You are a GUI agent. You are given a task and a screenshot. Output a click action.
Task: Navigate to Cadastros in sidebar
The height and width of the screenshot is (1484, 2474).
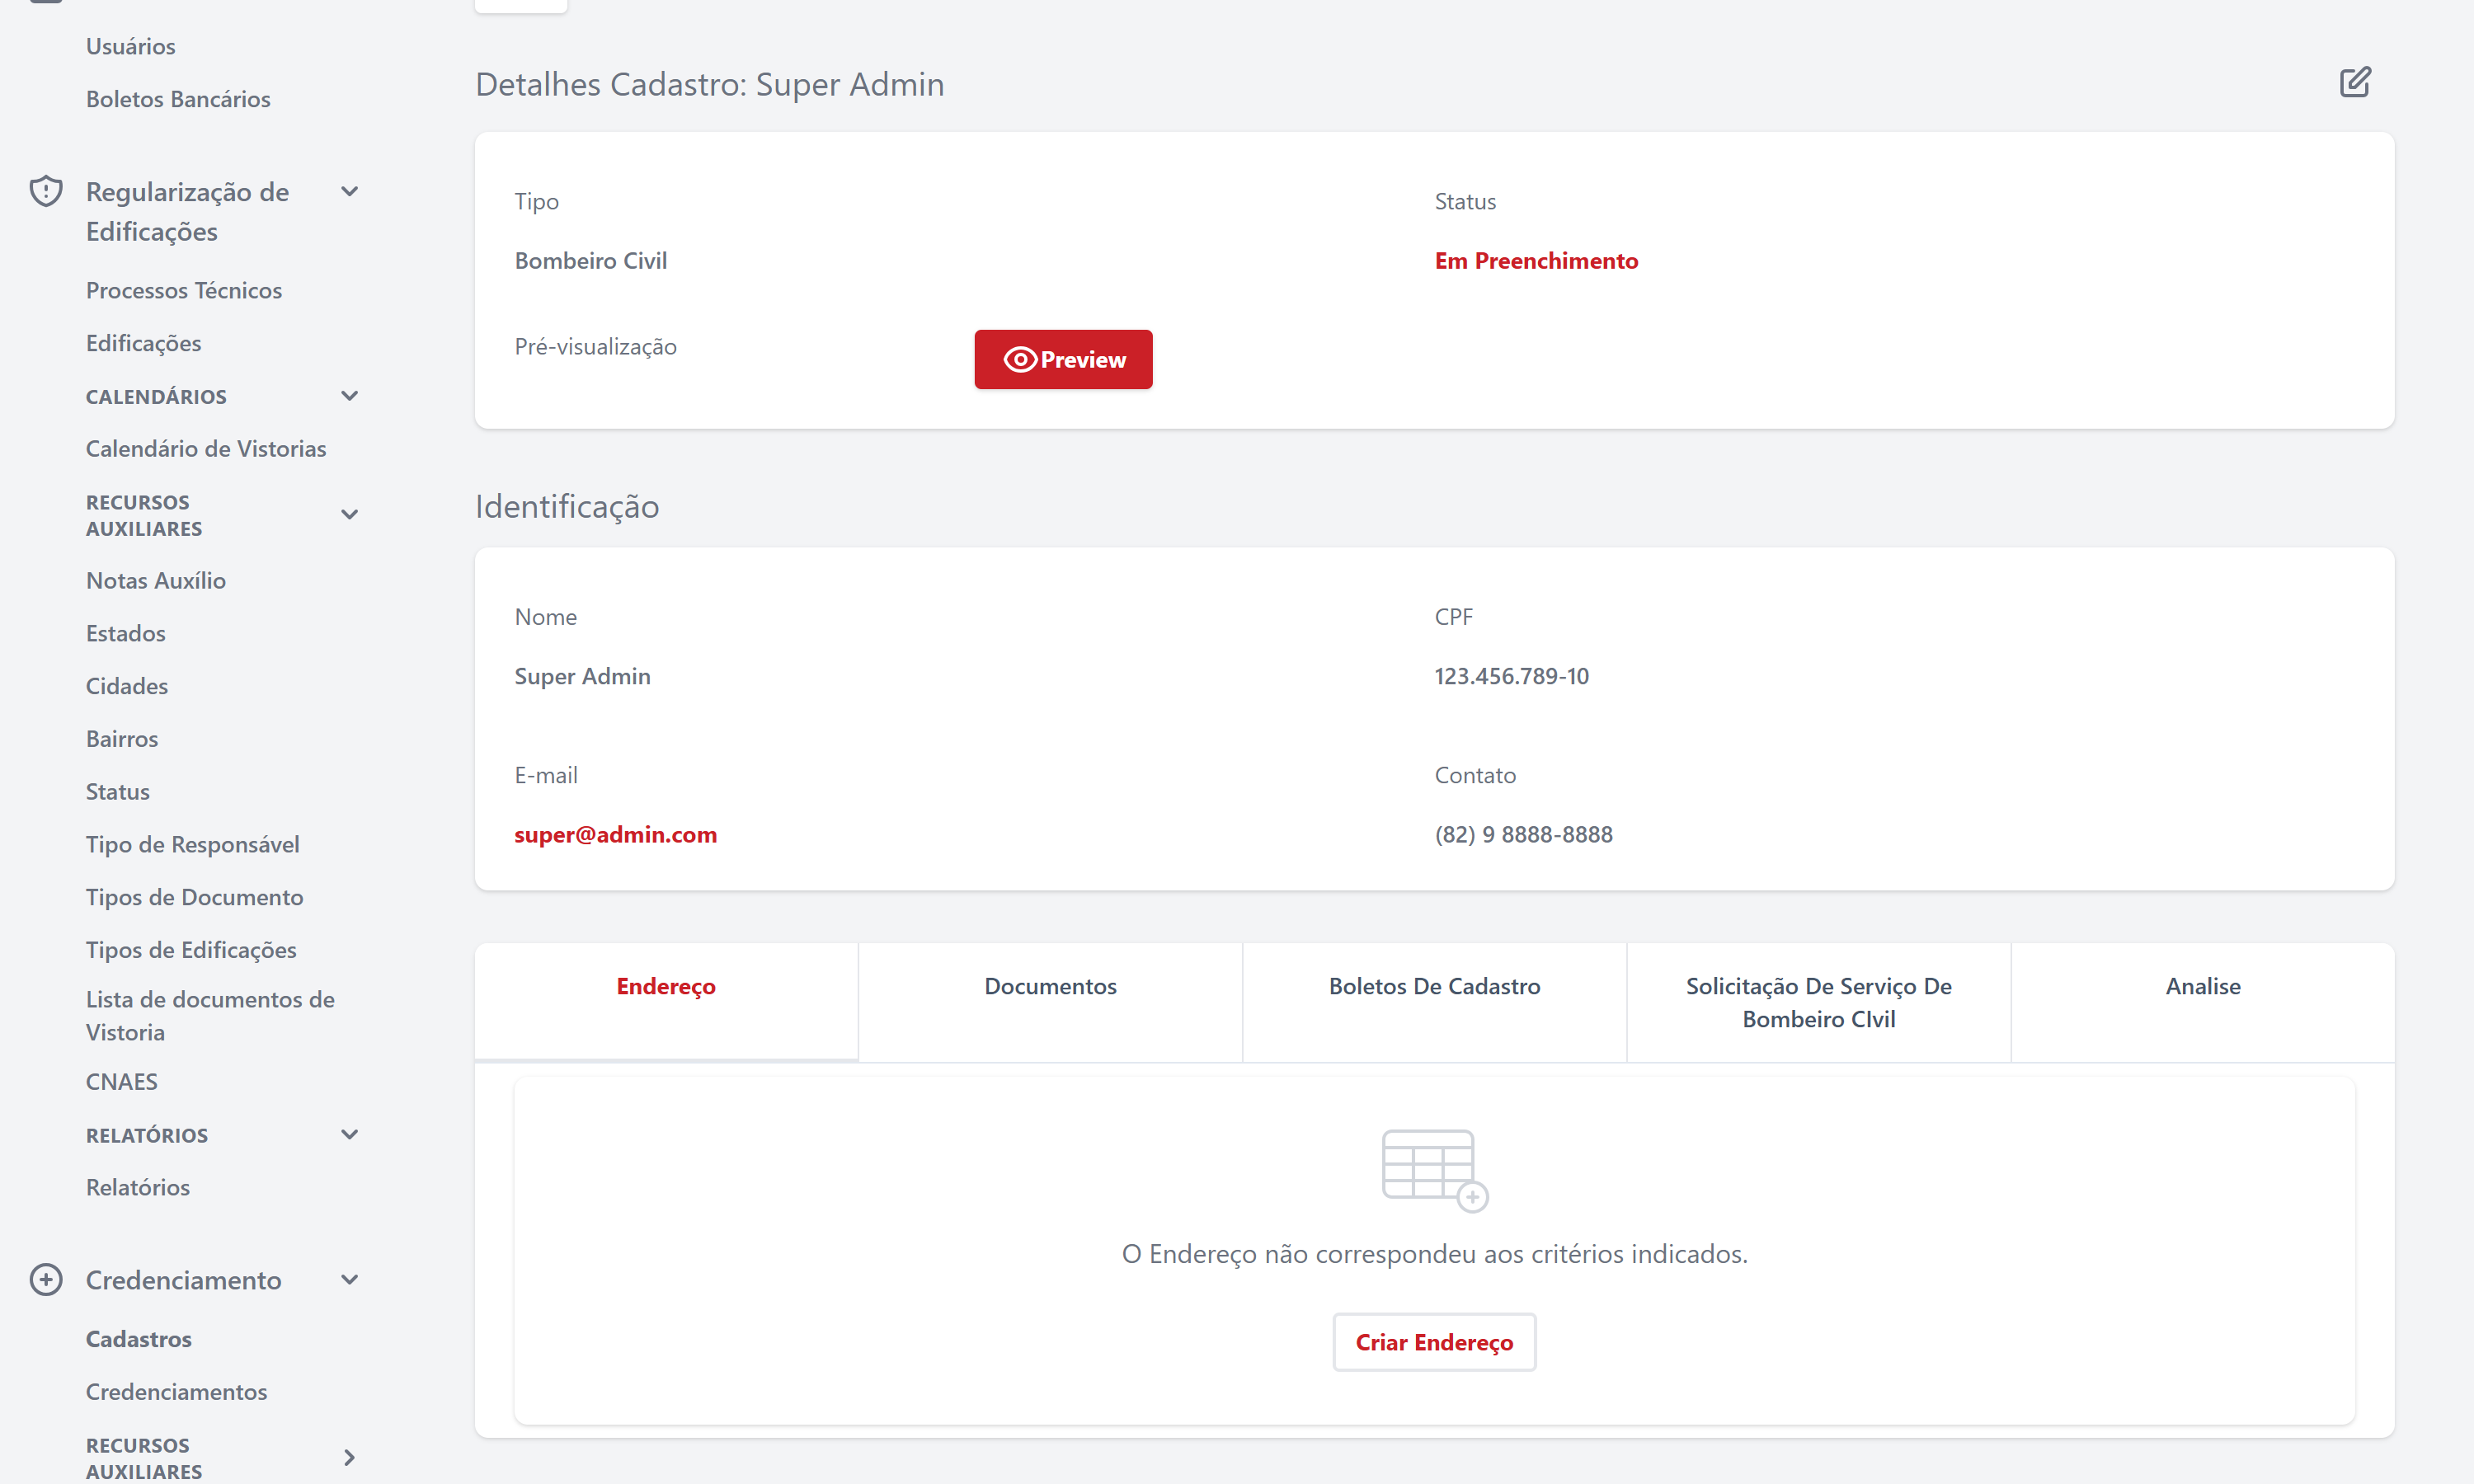(139, 1338)
